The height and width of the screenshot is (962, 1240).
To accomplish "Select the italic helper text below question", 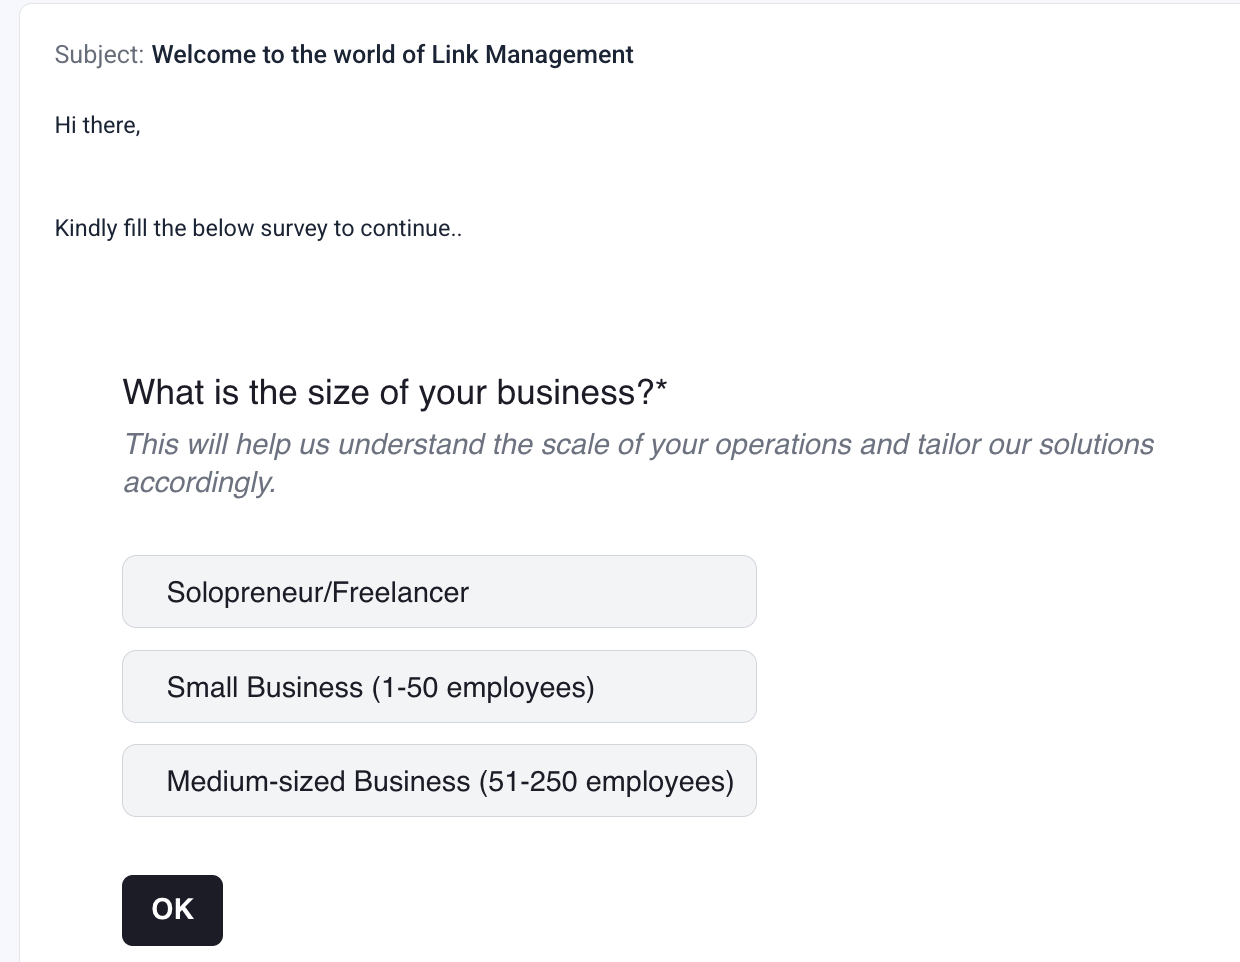I will pos(639,462).
